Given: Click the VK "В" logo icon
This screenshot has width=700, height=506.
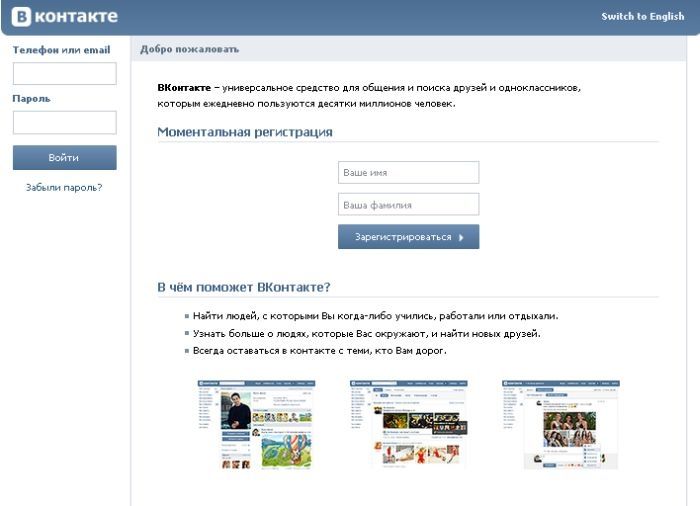Looking at the screenshot, I should pos(19,17).
